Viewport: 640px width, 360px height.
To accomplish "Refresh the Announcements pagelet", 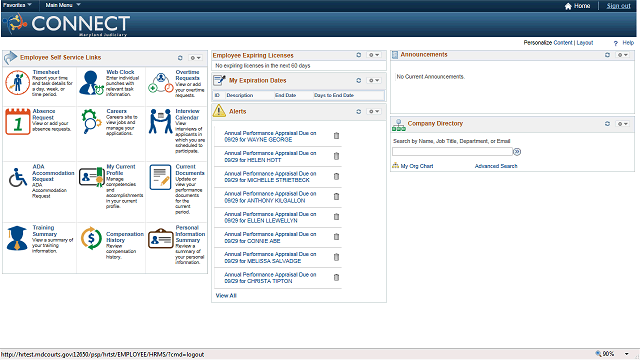I will click(x=607, y=55).
